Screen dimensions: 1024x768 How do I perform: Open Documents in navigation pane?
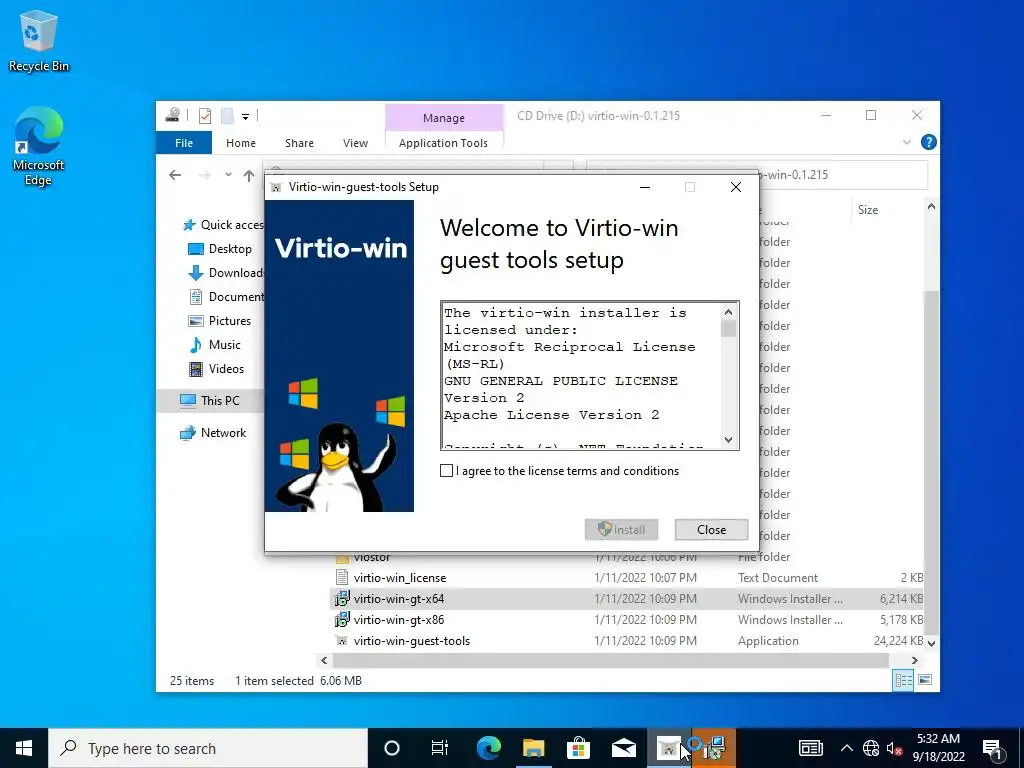click(226, 296)
